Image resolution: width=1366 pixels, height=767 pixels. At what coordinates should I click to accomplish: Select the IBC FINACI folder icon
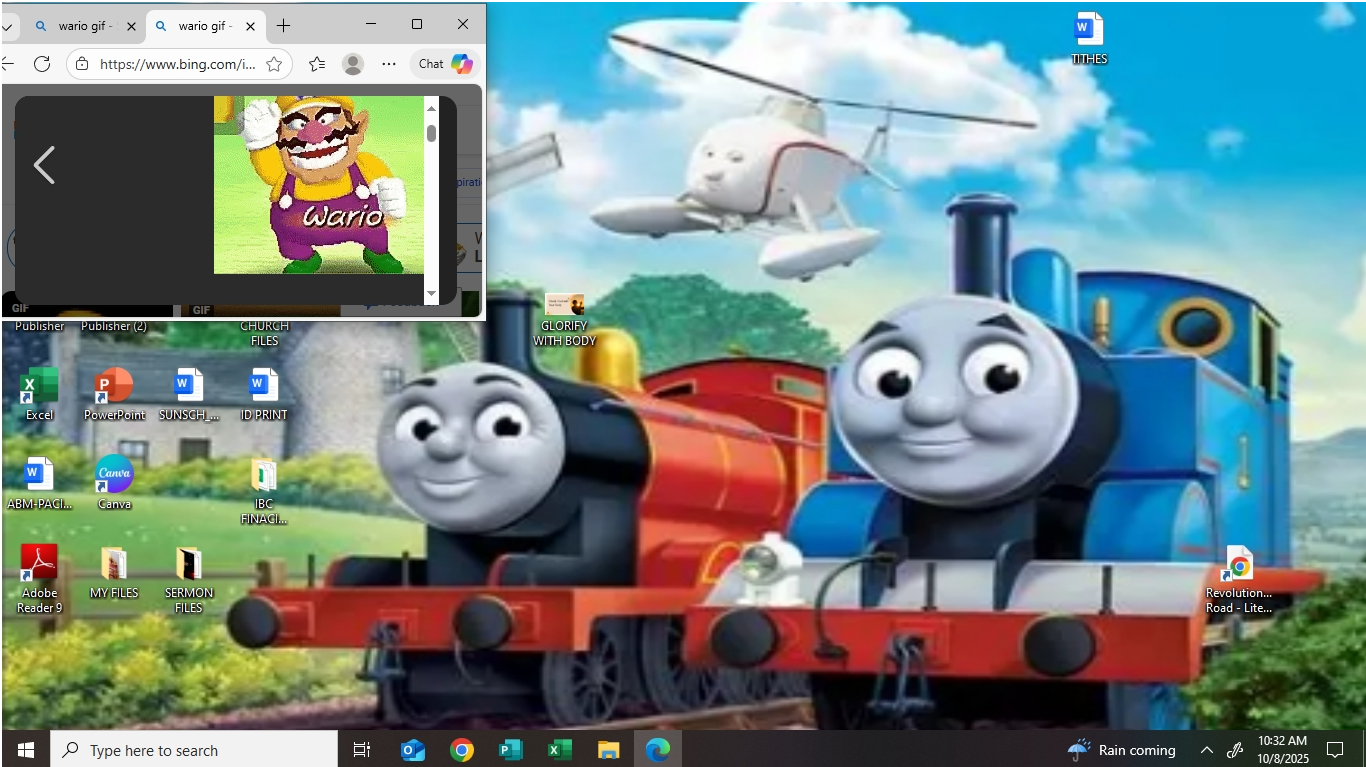point(264,491)
